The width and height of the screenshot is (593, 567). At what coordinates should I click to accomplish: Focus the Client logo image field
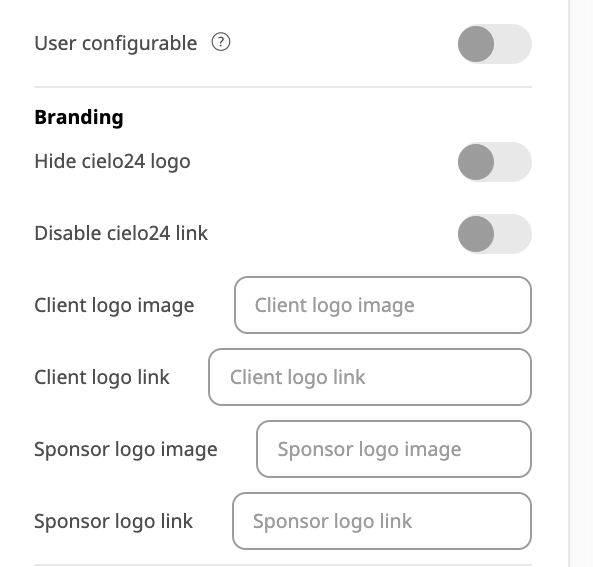383,305
